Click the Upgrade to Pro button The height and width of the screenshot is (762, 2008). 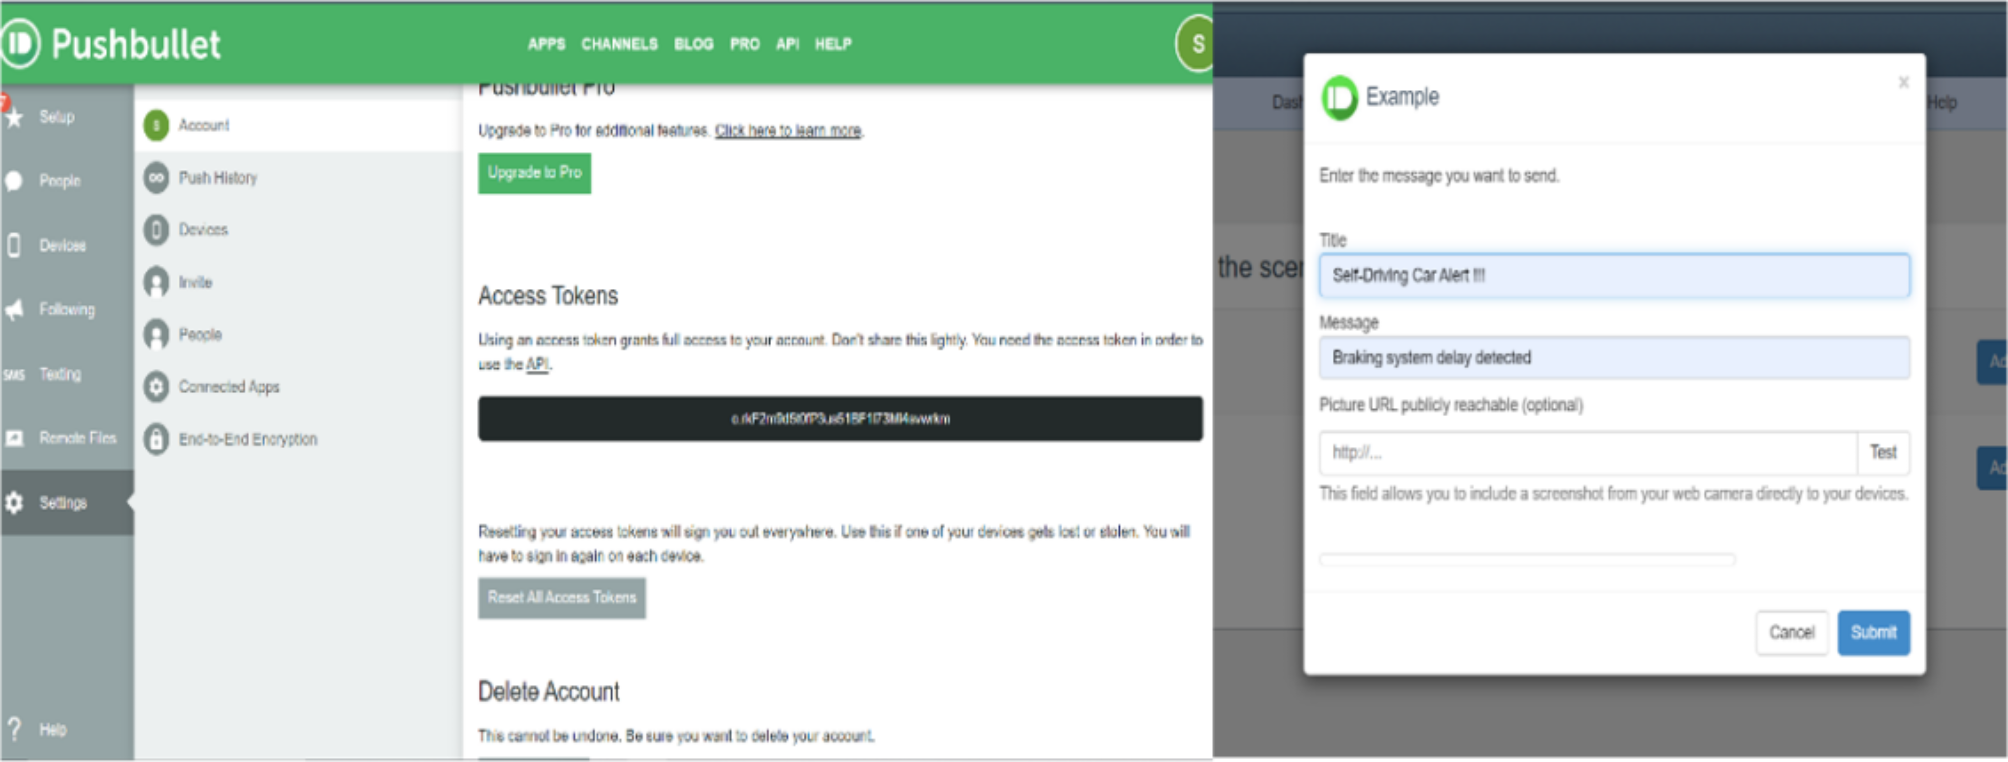click(x=535, y=173)
